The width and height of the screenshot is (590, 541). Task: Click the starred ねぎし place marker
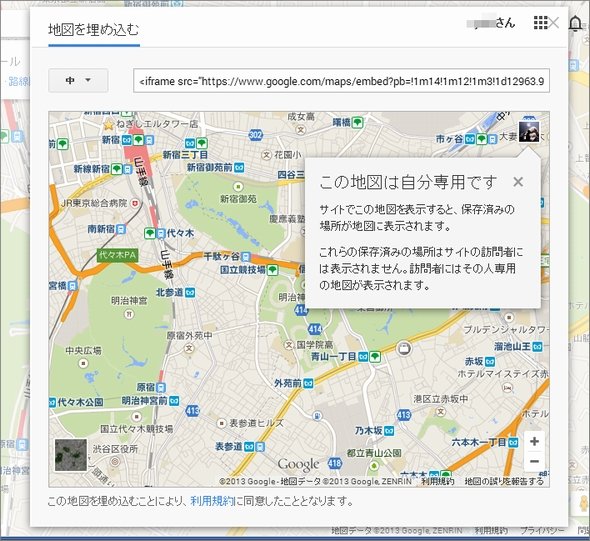(x=109, y=124)
